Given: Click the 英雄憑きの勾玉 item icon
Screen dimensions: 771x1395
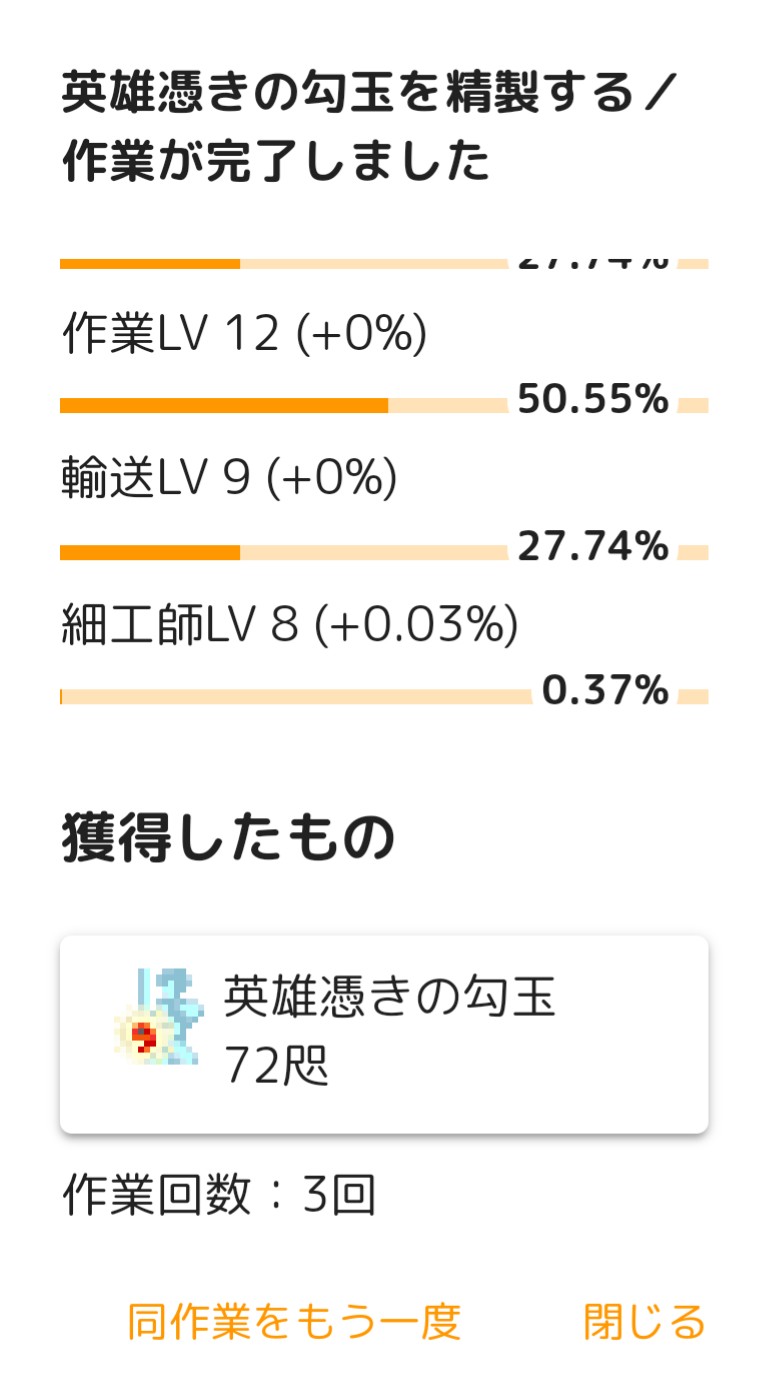Looking at the screenshot, I should [158, 1015].
